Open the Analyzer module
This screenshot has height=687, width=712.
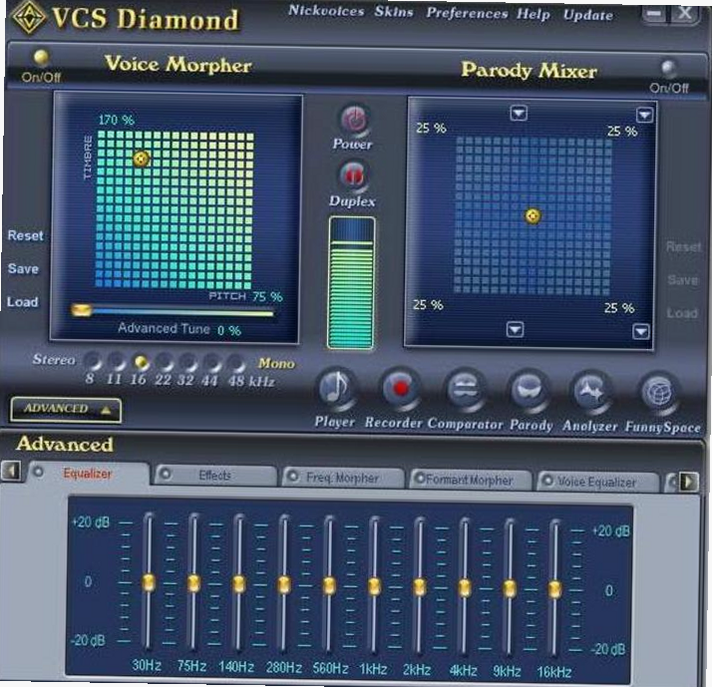pos(591,391)
